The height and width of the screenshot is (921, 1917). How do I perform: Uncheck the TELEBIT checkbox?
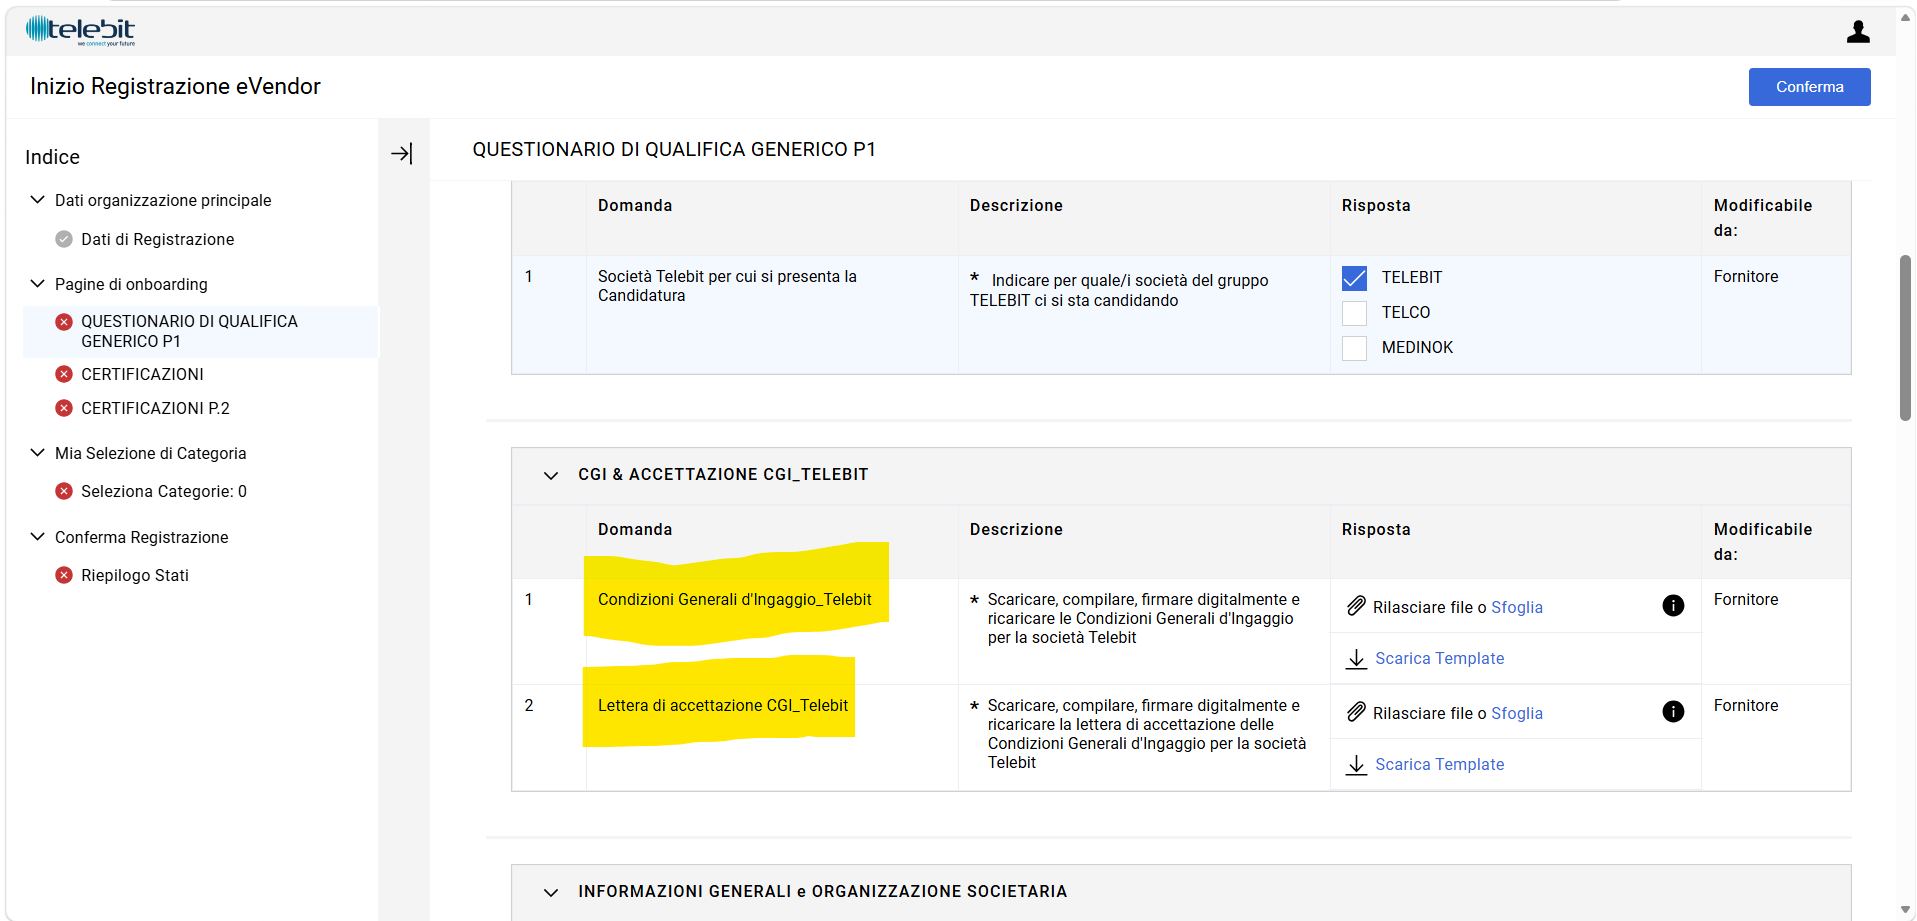[1354, 278]
